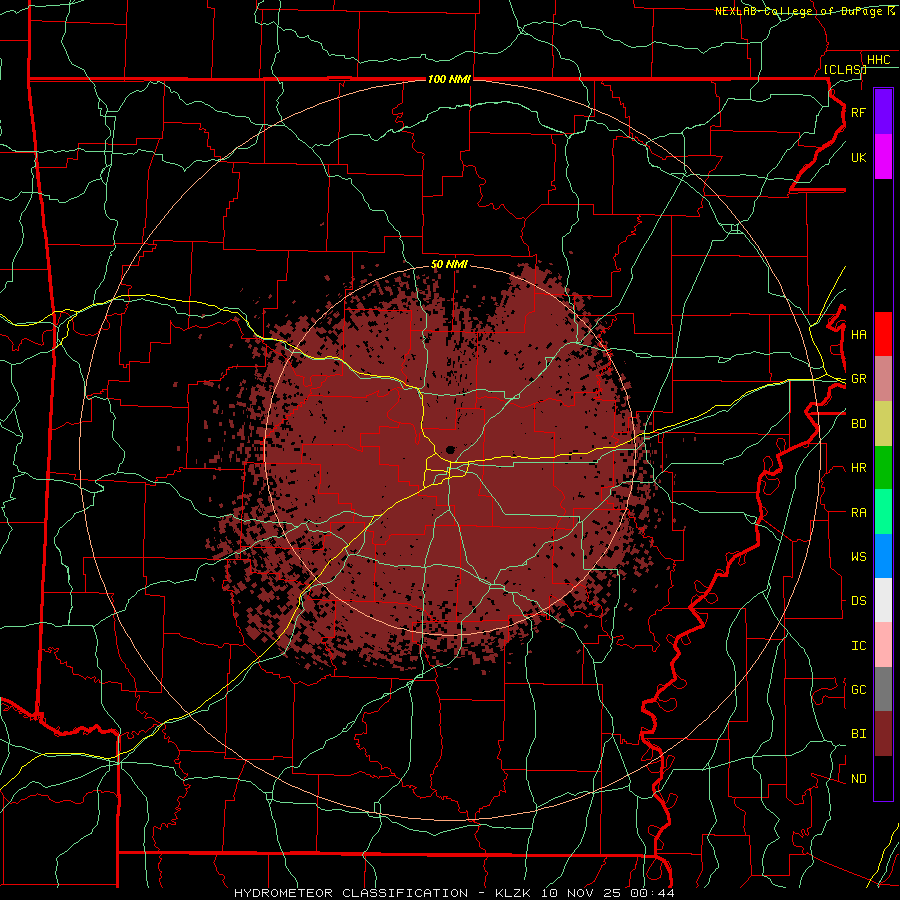900x900 pixels.
Task: Click the BI legend label
Action: pos(858,734)
